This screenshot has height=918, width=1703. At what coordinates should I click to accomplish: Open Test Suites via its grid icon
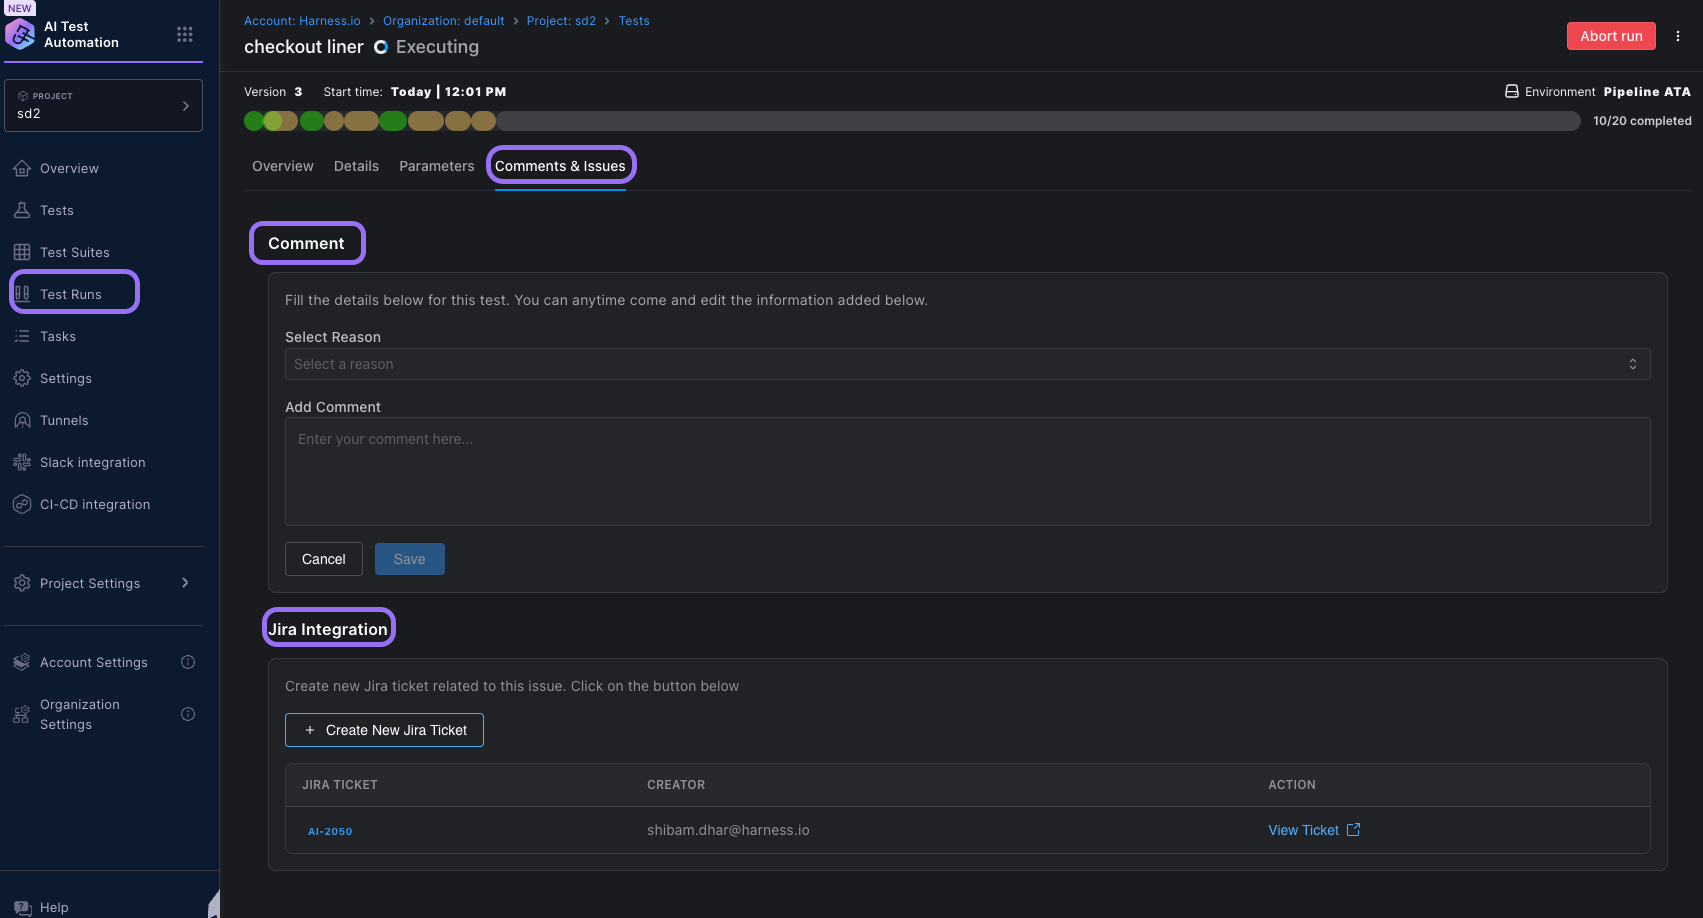pos(22,252)
